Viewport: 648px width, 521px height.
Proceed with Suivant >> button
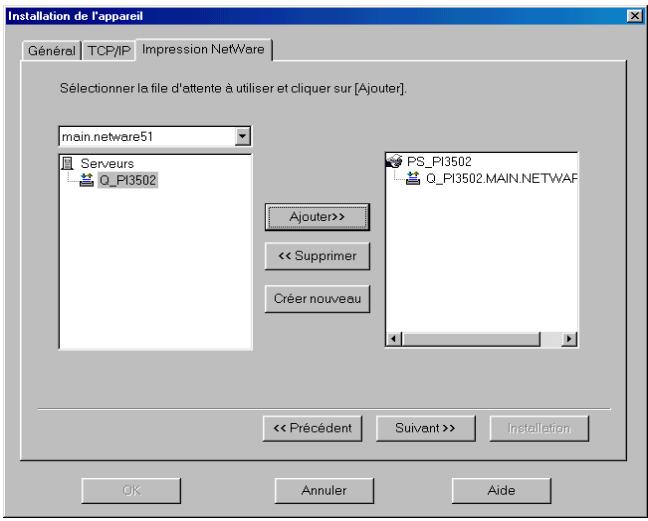[x=426, y=428]
